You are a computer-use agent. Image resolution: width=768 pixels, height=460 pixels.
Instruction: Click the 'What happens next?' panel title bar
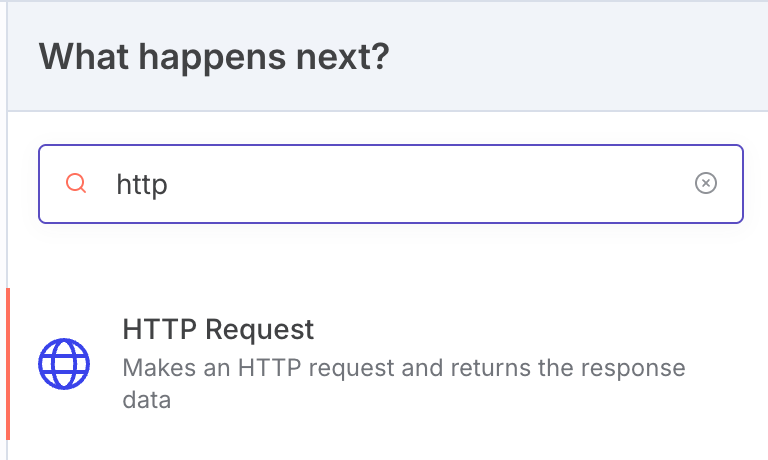500,55
